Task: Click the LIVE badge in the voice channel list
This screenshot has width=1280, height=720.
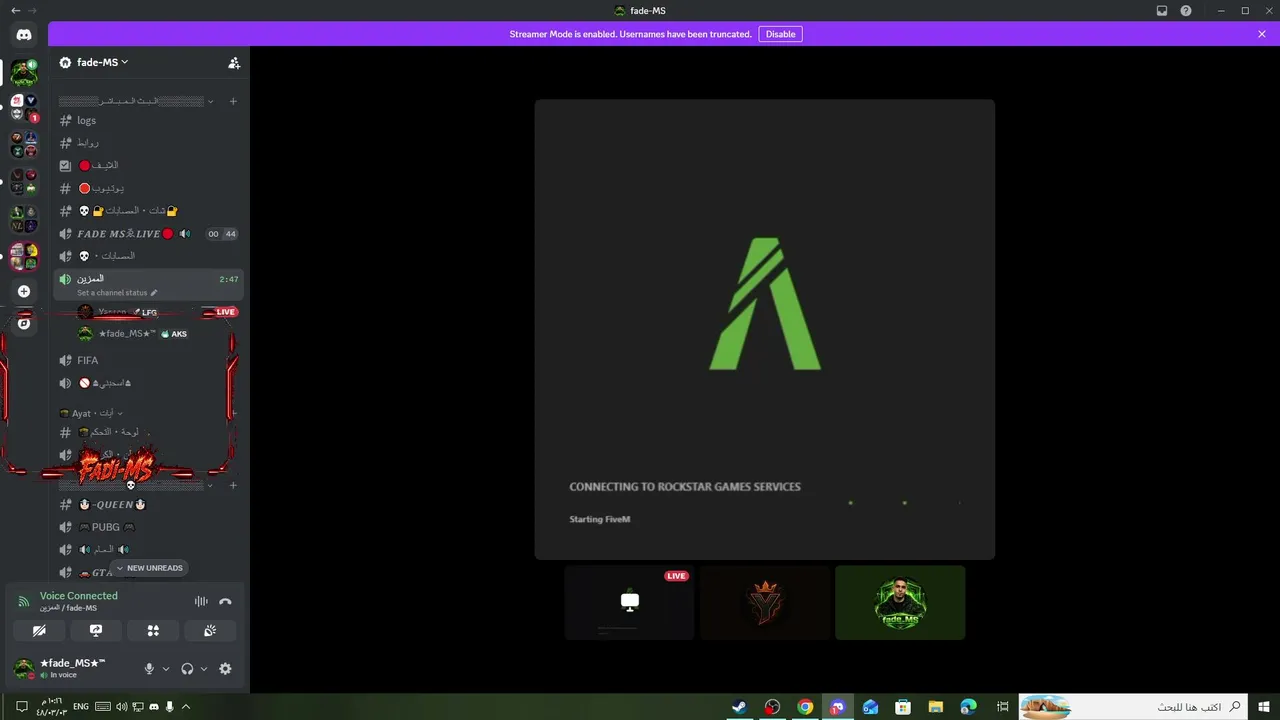Action: click(x=226, y=312)
